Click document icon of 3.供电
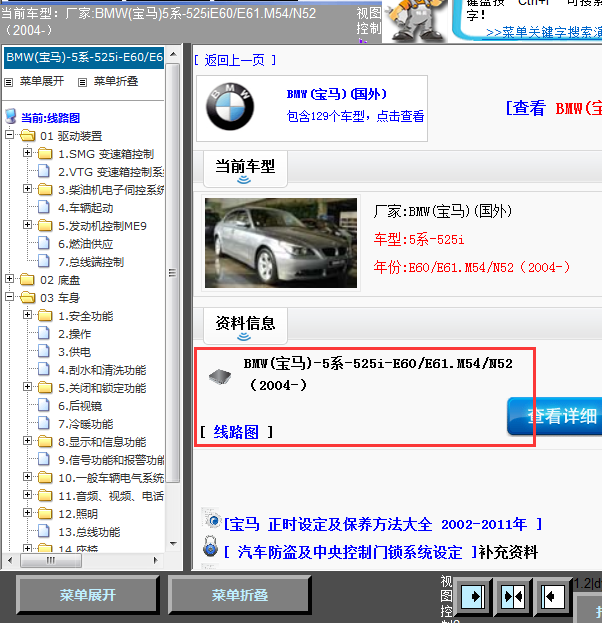Image resolution: width=602 pixels, height=624 pixels. tap(44, 352)
